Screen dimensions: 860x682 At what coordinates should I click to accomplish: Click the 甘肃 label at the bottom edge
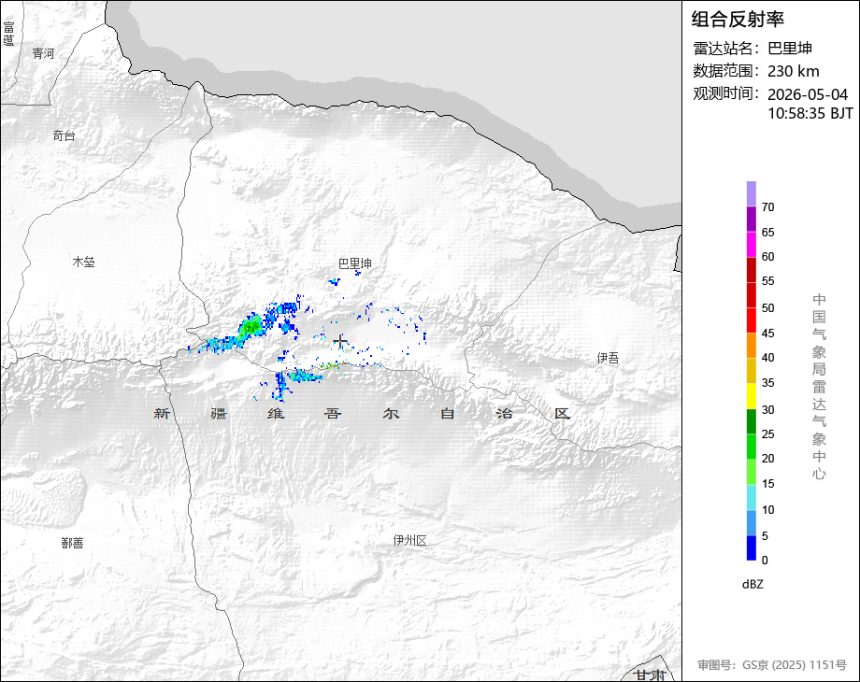coord(650,675)
